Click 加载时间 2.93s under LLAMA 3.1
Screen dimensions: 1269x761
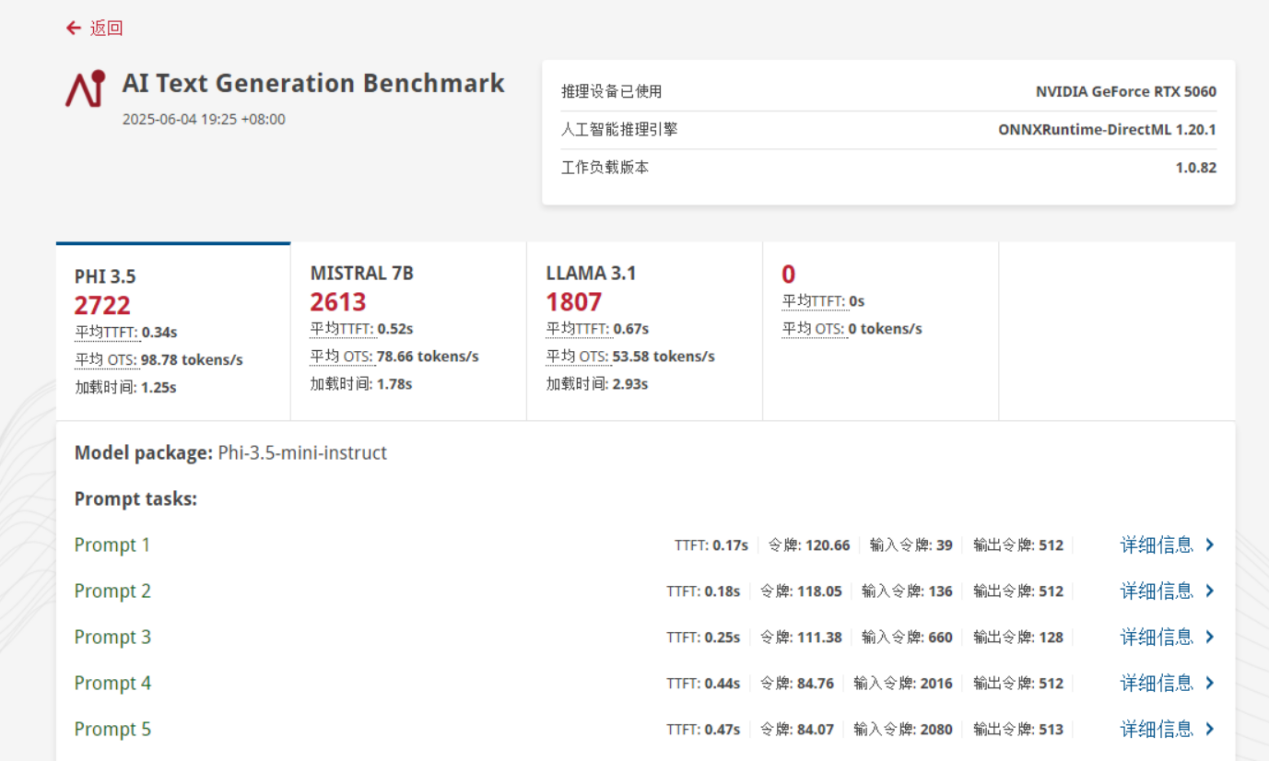598,383
